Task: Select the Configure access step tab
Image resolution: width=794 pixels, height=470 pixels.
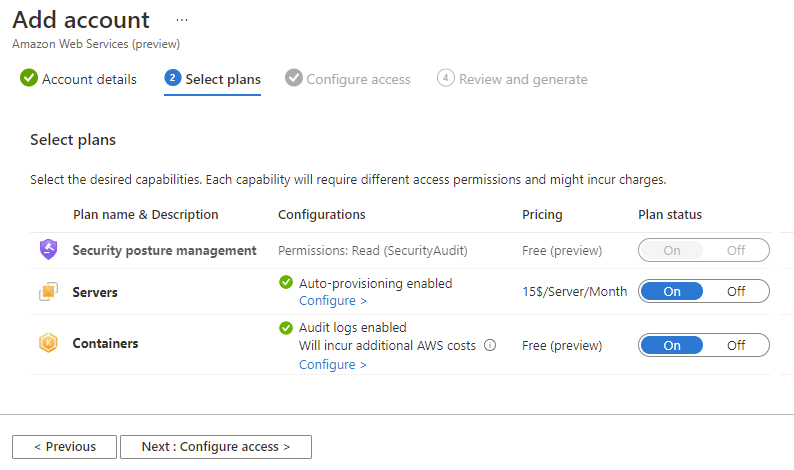Action: point(348,79)
